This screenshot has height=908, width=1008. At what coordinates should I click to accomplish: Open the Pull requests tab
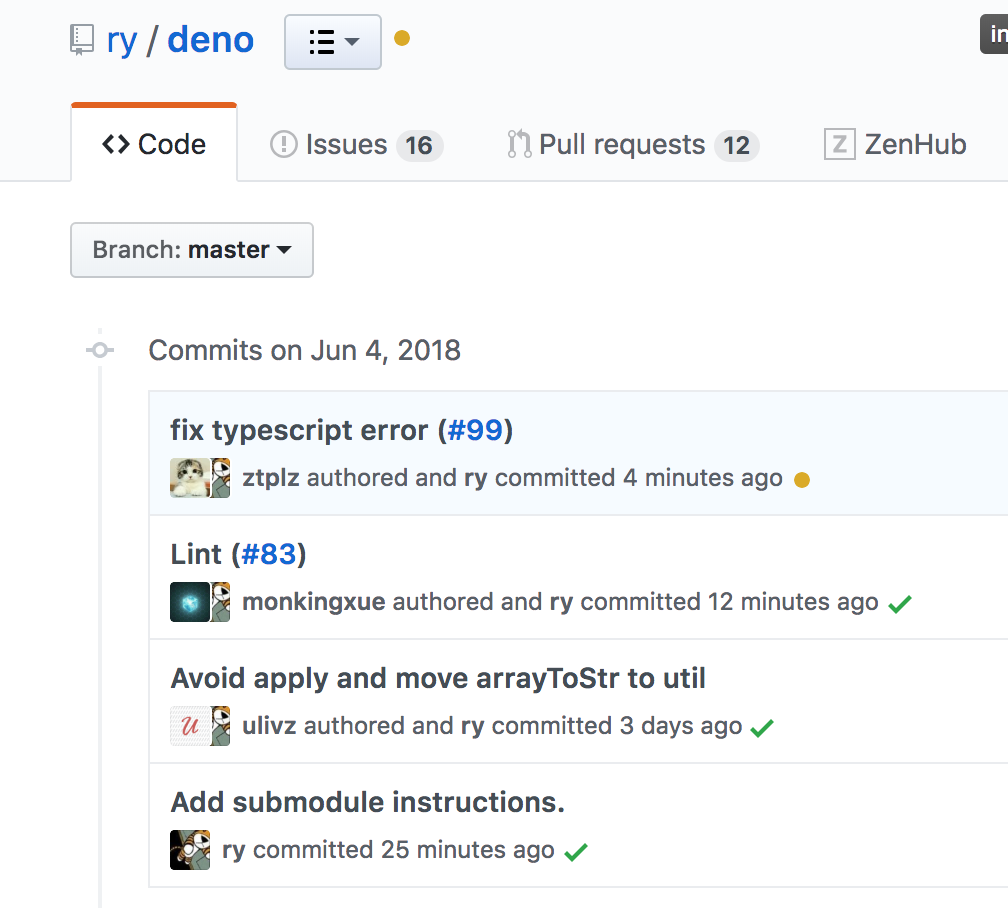633,144
